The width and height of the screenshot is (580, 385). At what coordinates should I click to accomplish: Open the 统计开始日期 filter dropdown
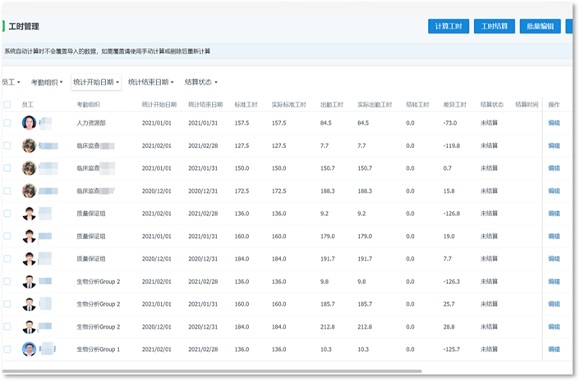[x=96, y=82]
